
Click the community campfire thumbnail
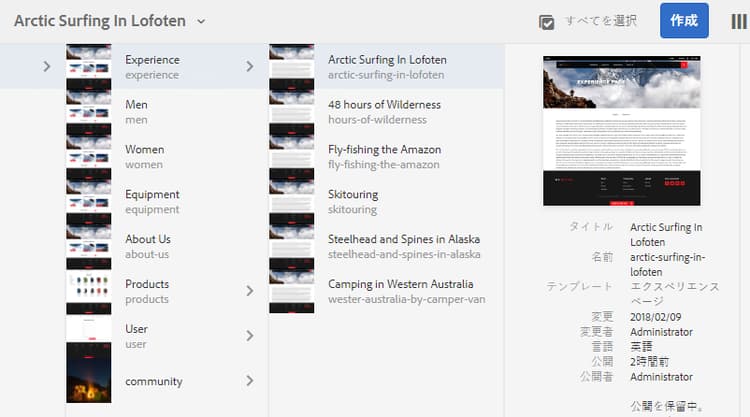click(88, 372)
